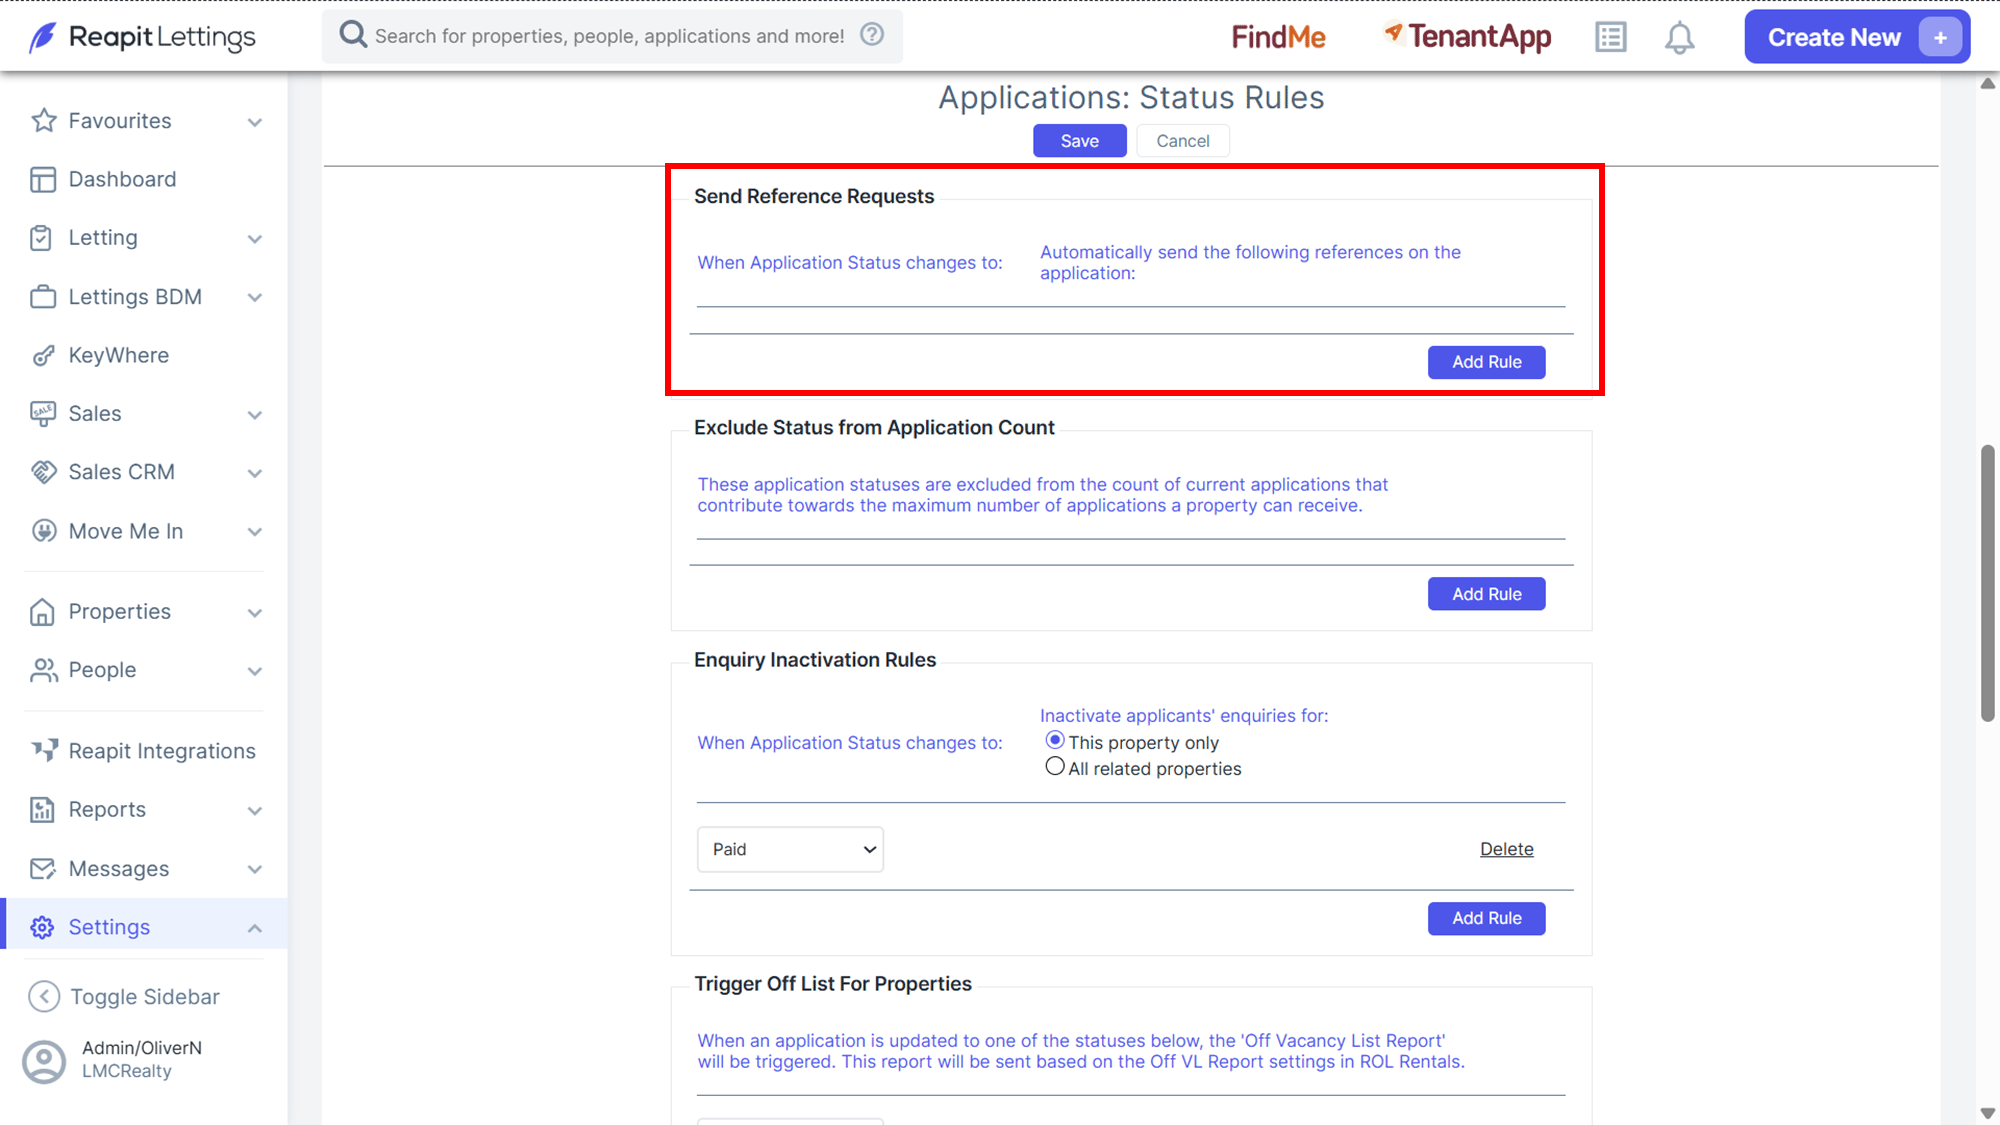Click the Dashboard sidebar icon
This screenshot has height=1125, width=2000.
(x=42, y=179)
